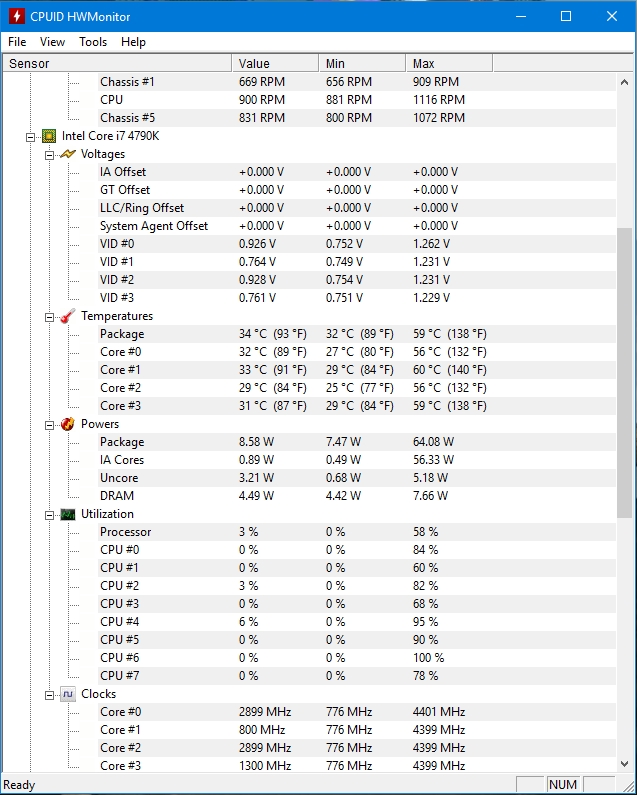Click the scrollbar down arrow
The width and height of the screenshot is (637, 795).
coord(624,763)
